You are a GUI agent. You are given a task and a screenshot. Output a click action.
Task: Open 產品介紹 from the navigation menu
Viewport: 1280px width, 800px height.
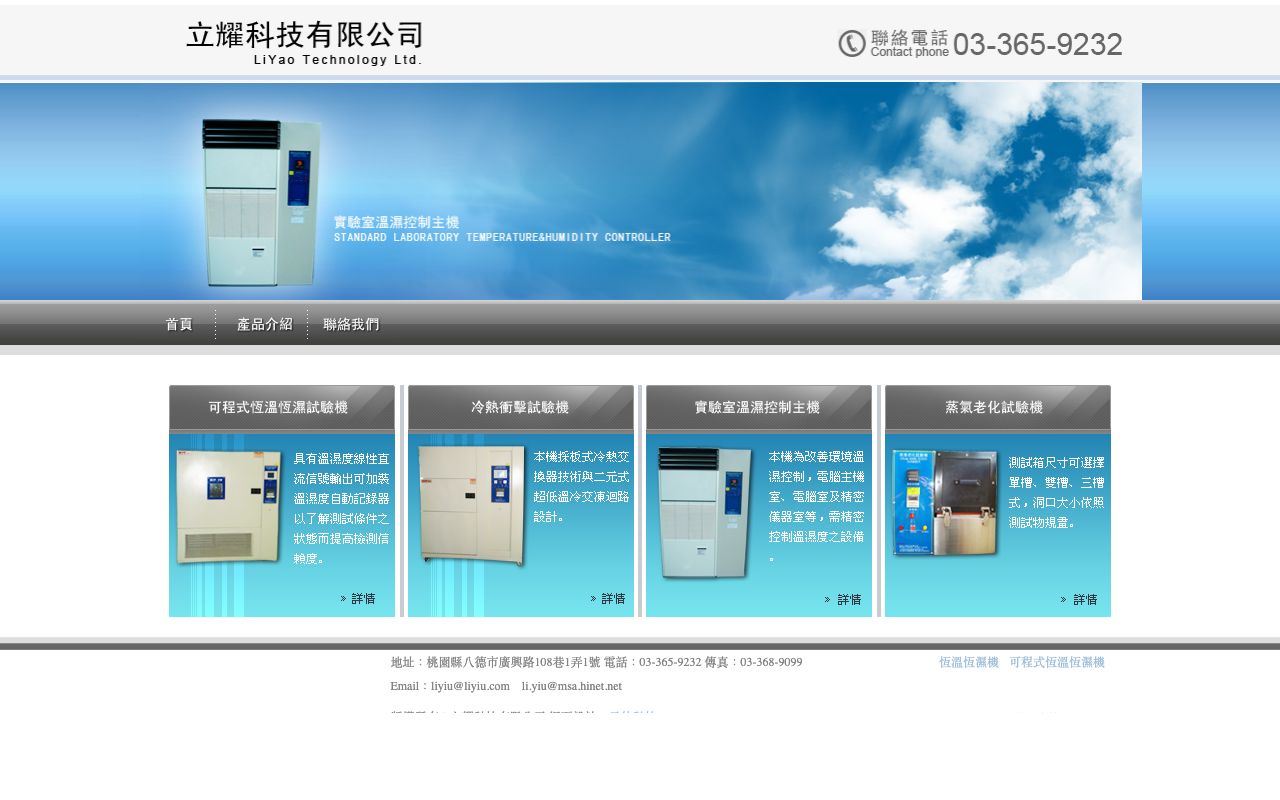click(264, 324)
